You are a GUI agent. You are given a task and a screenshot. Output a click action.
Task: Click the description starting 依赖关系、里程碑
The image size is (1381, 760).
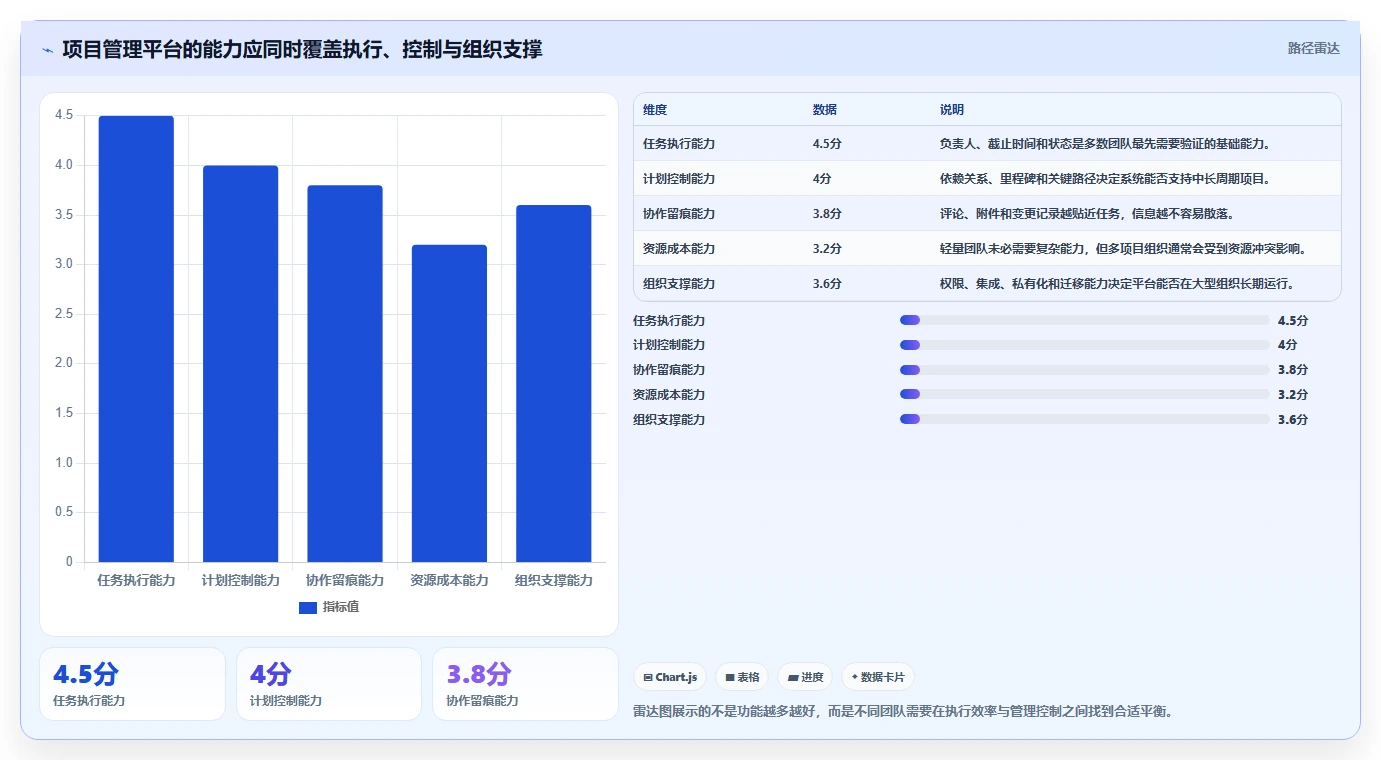pos(1105,179)
